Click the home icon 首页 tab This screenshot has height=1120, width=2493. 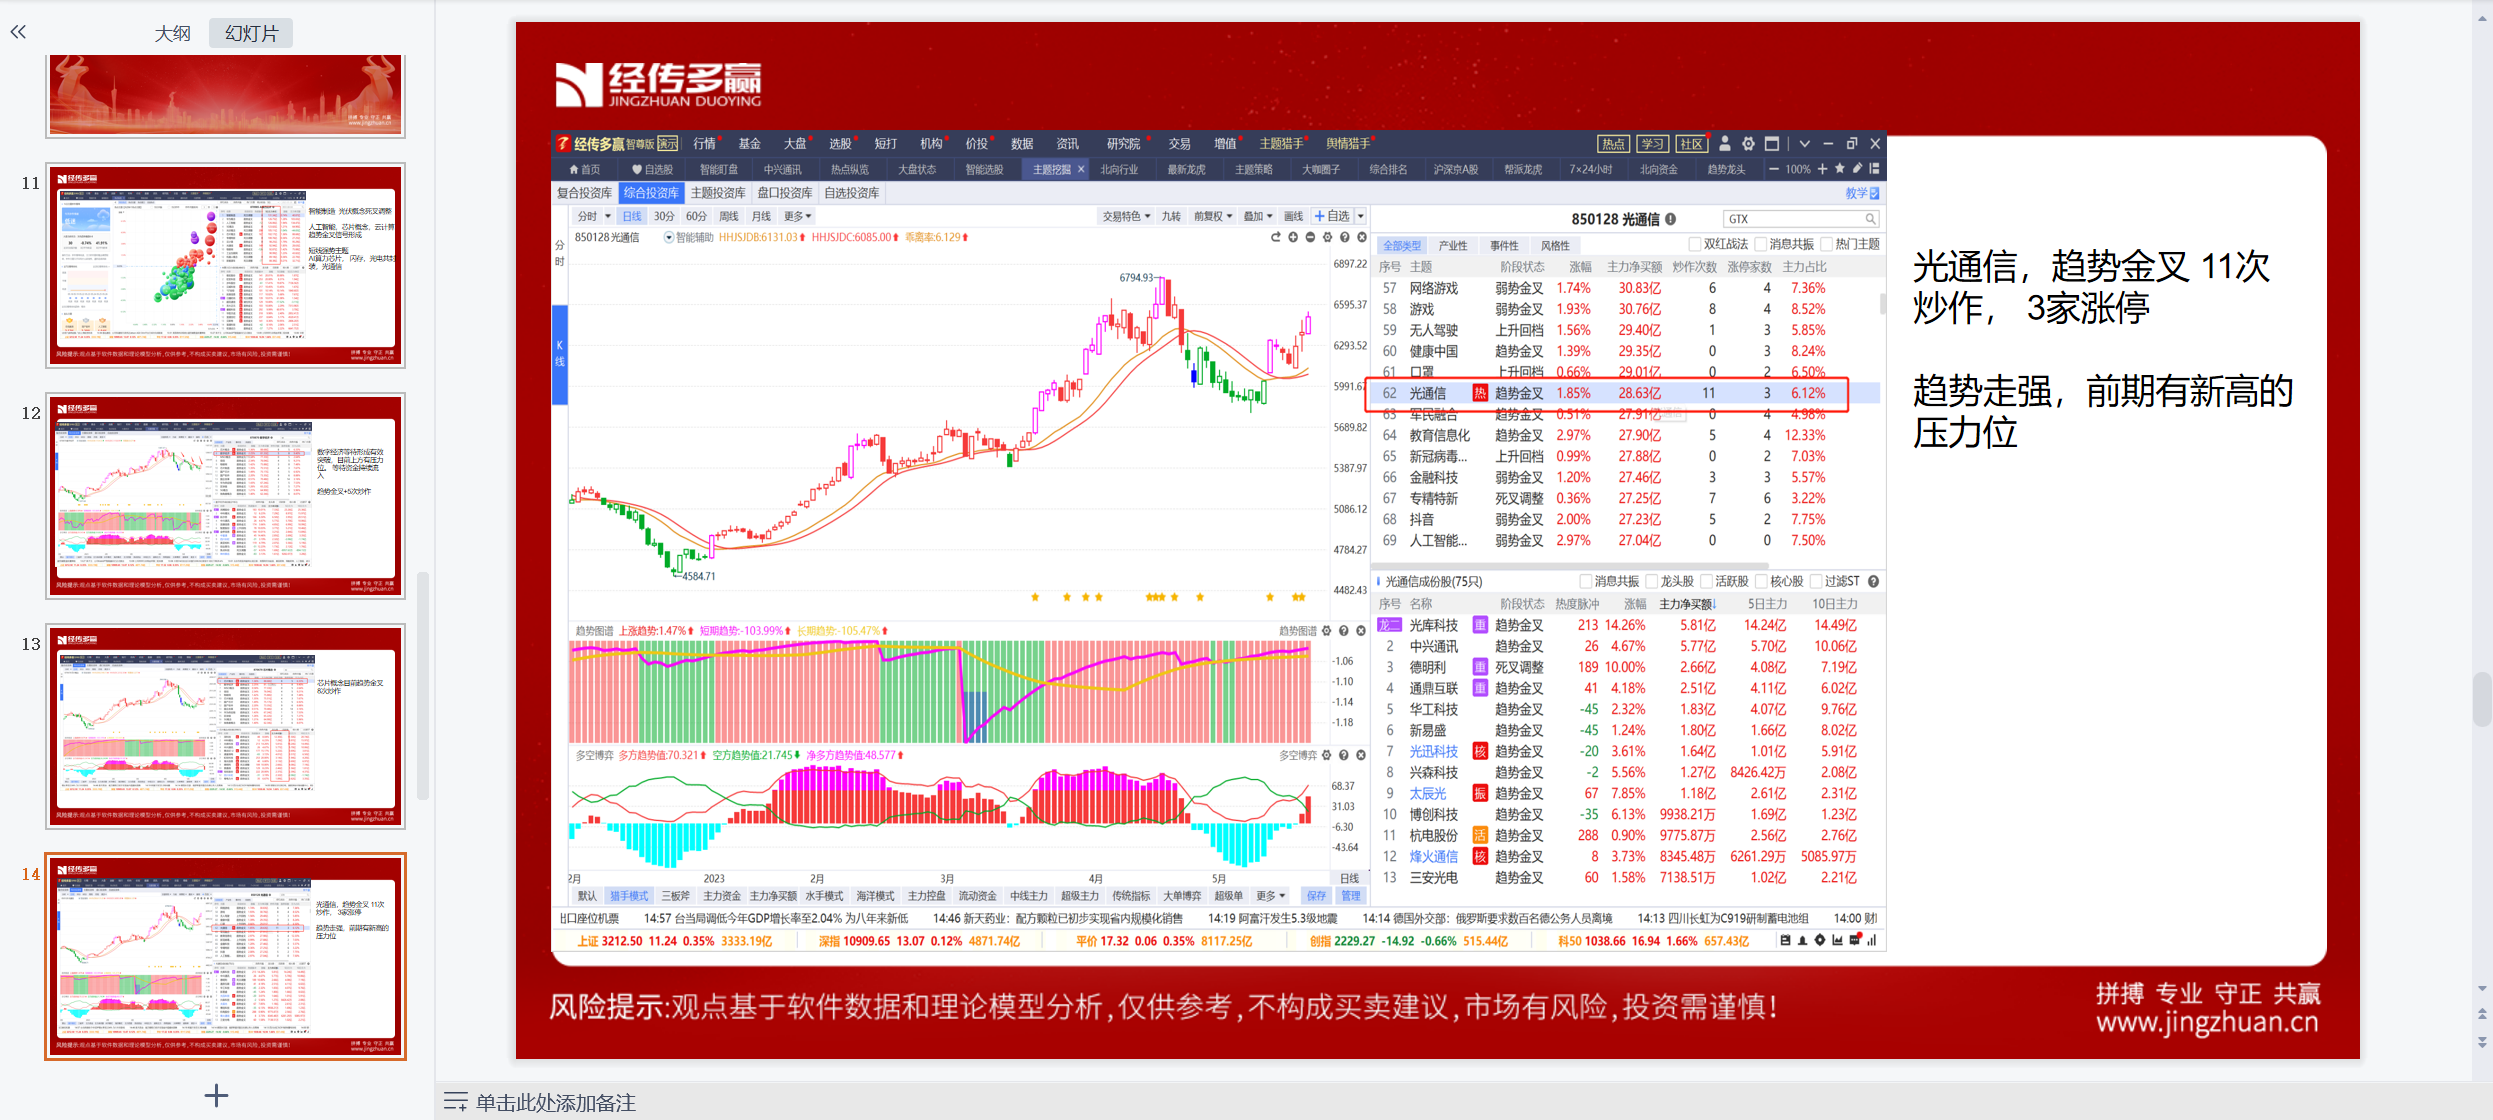point(584,169)
